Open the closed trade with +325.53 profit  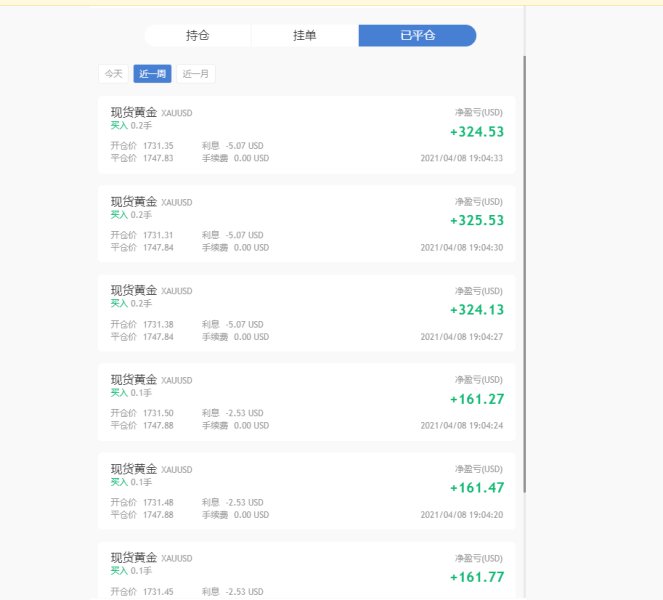click(307, 224)
